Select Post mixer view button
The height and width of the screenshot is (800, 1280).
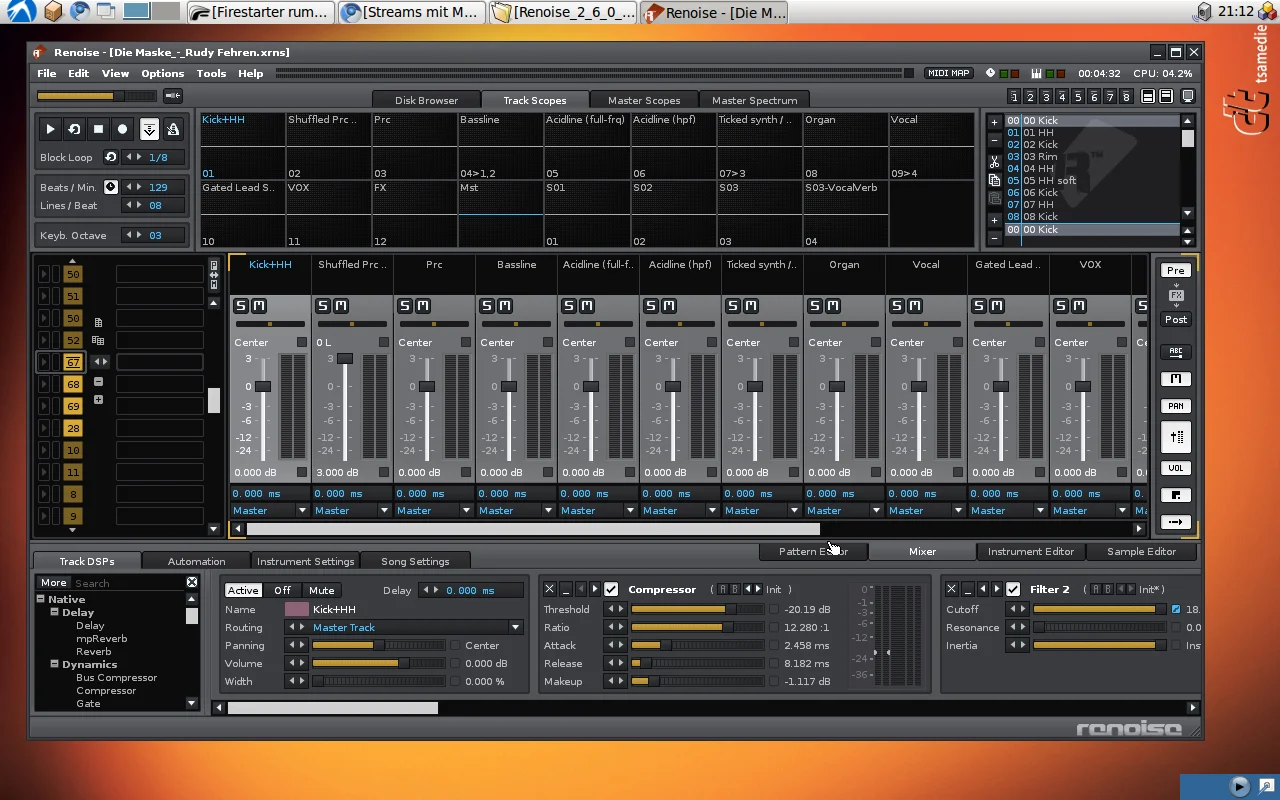(1176, 320)
